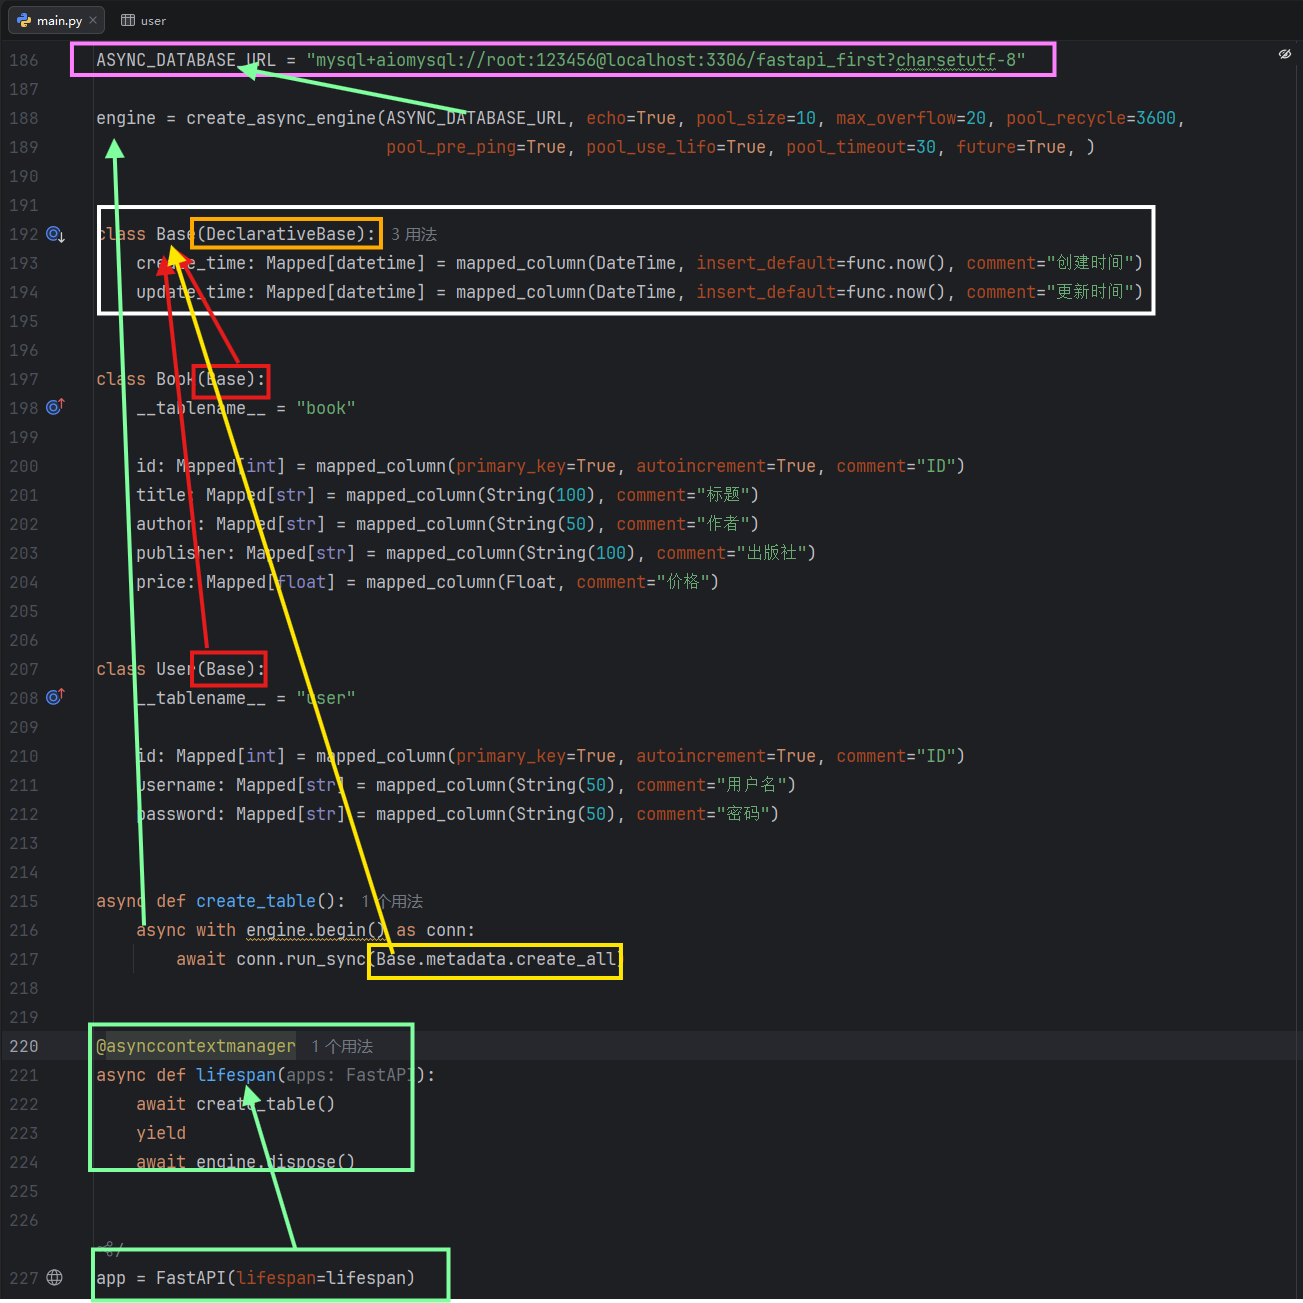Show the 3 用法 usages hint for Base
The width and height of the screenshot is (1303, 1303).
tap(414, 234)
